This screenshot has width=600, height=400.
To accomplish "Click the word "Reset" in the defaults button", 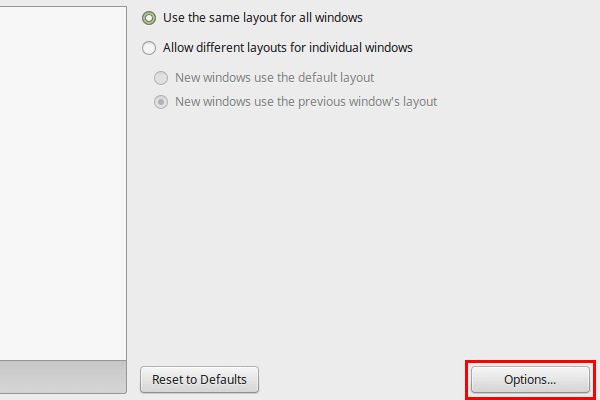I will coord(167,380).
